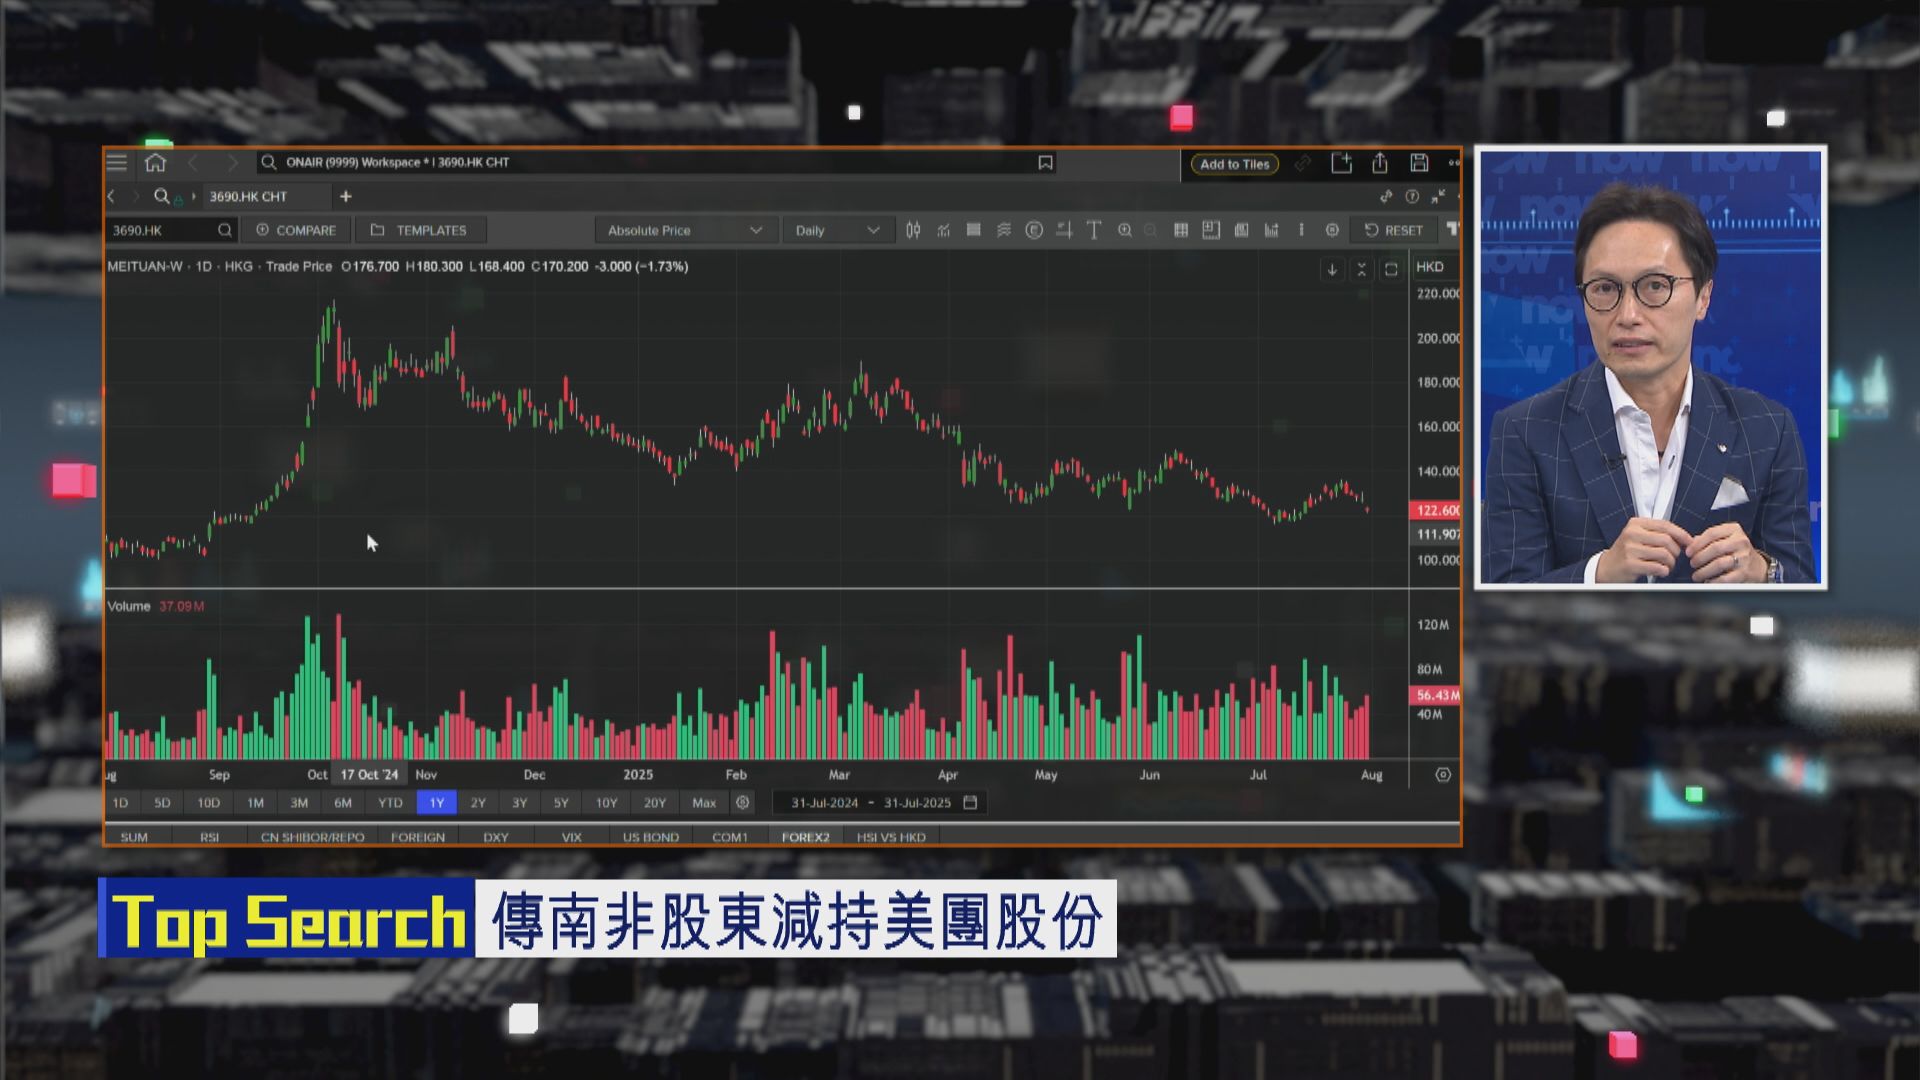Select the Max range button

click(704, 802)
